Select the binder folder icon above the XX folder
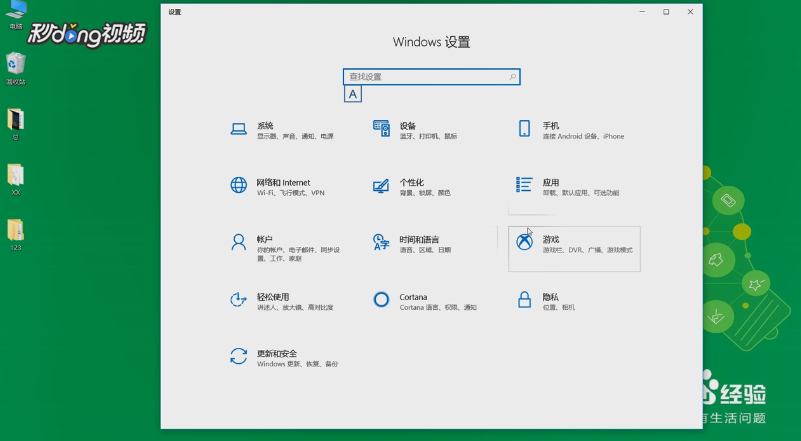 click(x=16, y=124)
